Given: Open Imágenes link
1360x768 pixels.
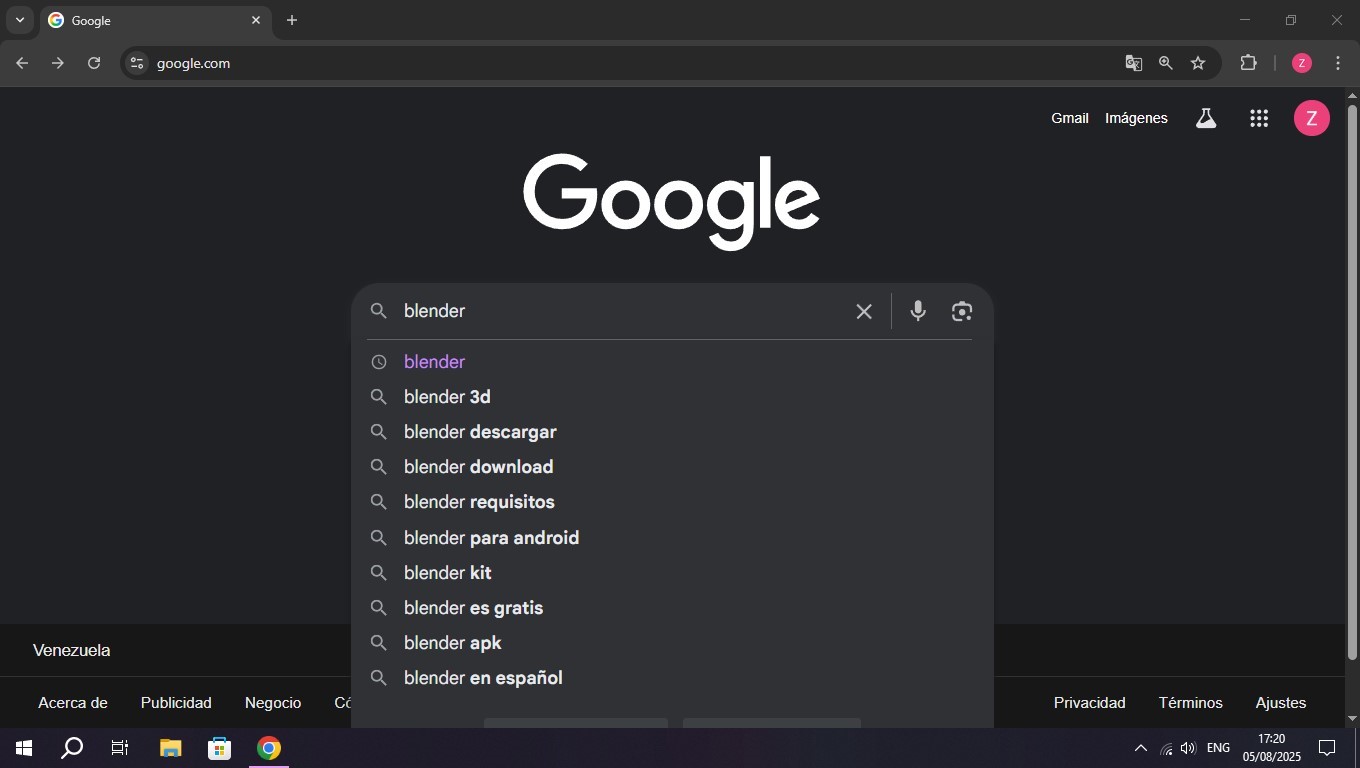Looking at the screenshot, I should click(x=1136, y=118).
